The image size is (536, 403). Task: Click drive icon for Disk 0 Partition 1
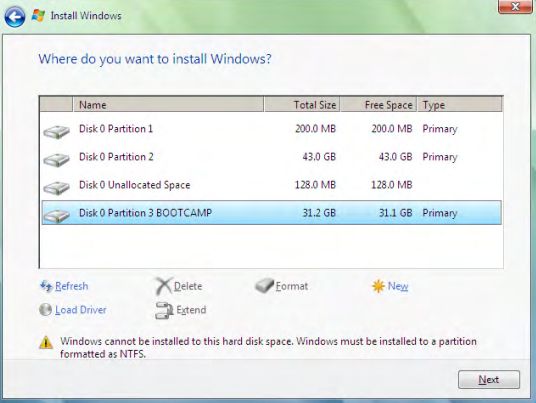tap(56, 132)
